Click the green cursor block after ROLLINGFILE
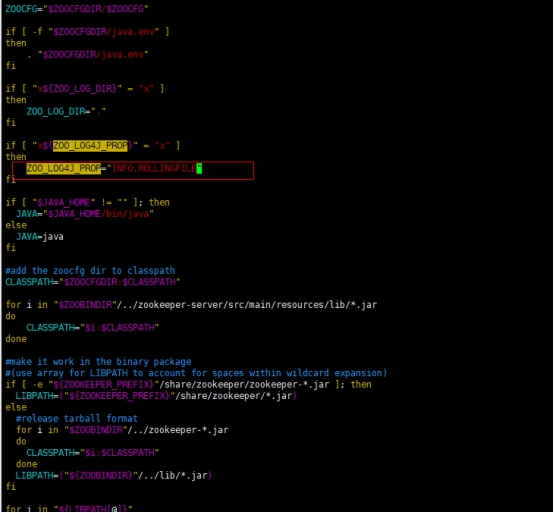Image resolution: width=554 pixels, height=513 pixels. (x=199, y=168)
